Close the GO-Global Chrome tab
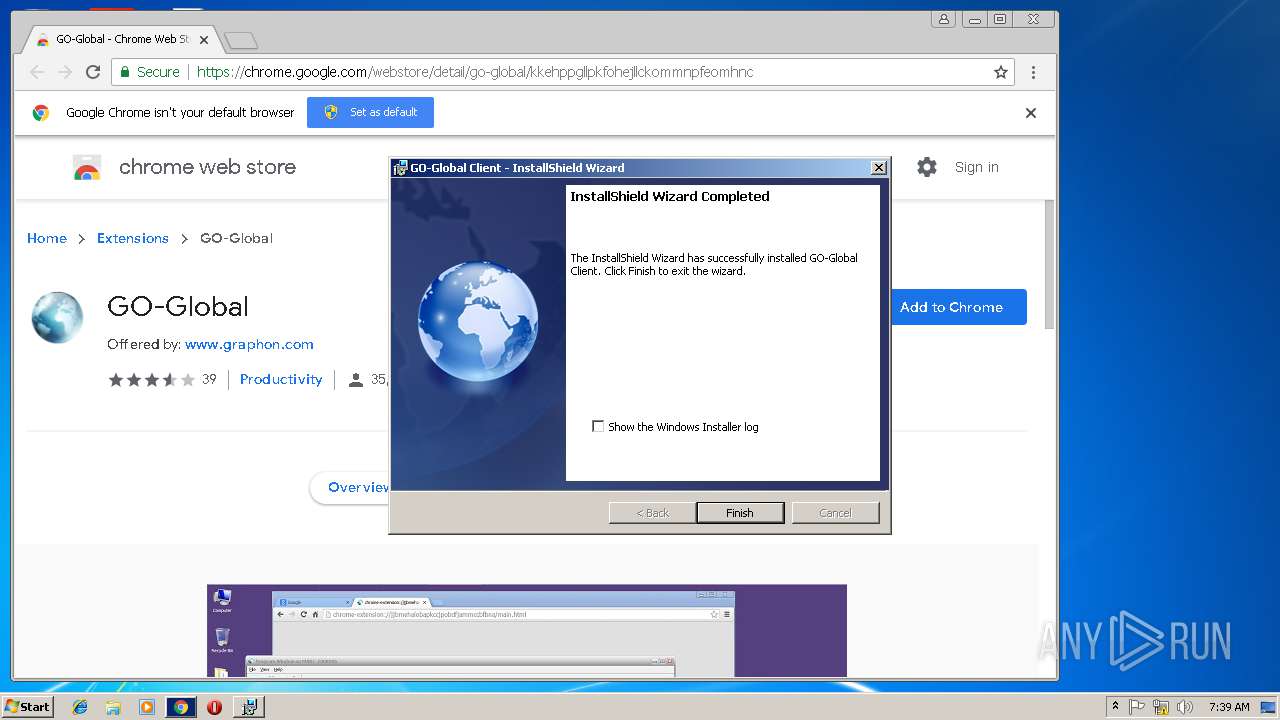 204,40
